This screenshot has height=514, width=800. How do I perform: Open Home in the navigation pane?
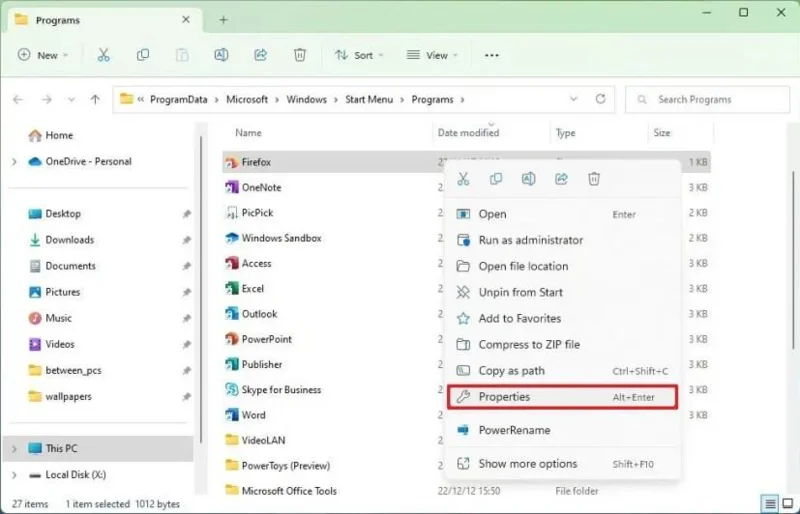point(51,135)
